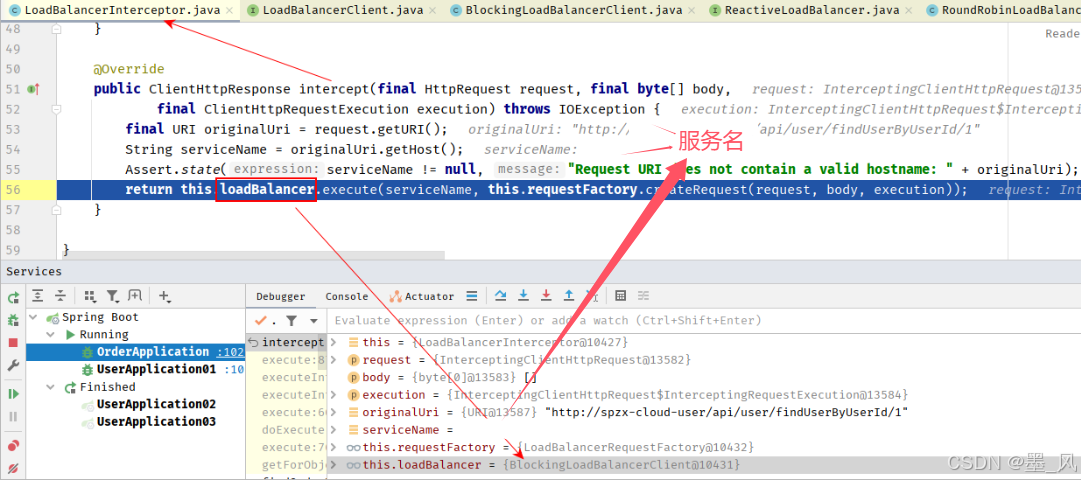Select the 'intercept' stack frame

point(286,343)
